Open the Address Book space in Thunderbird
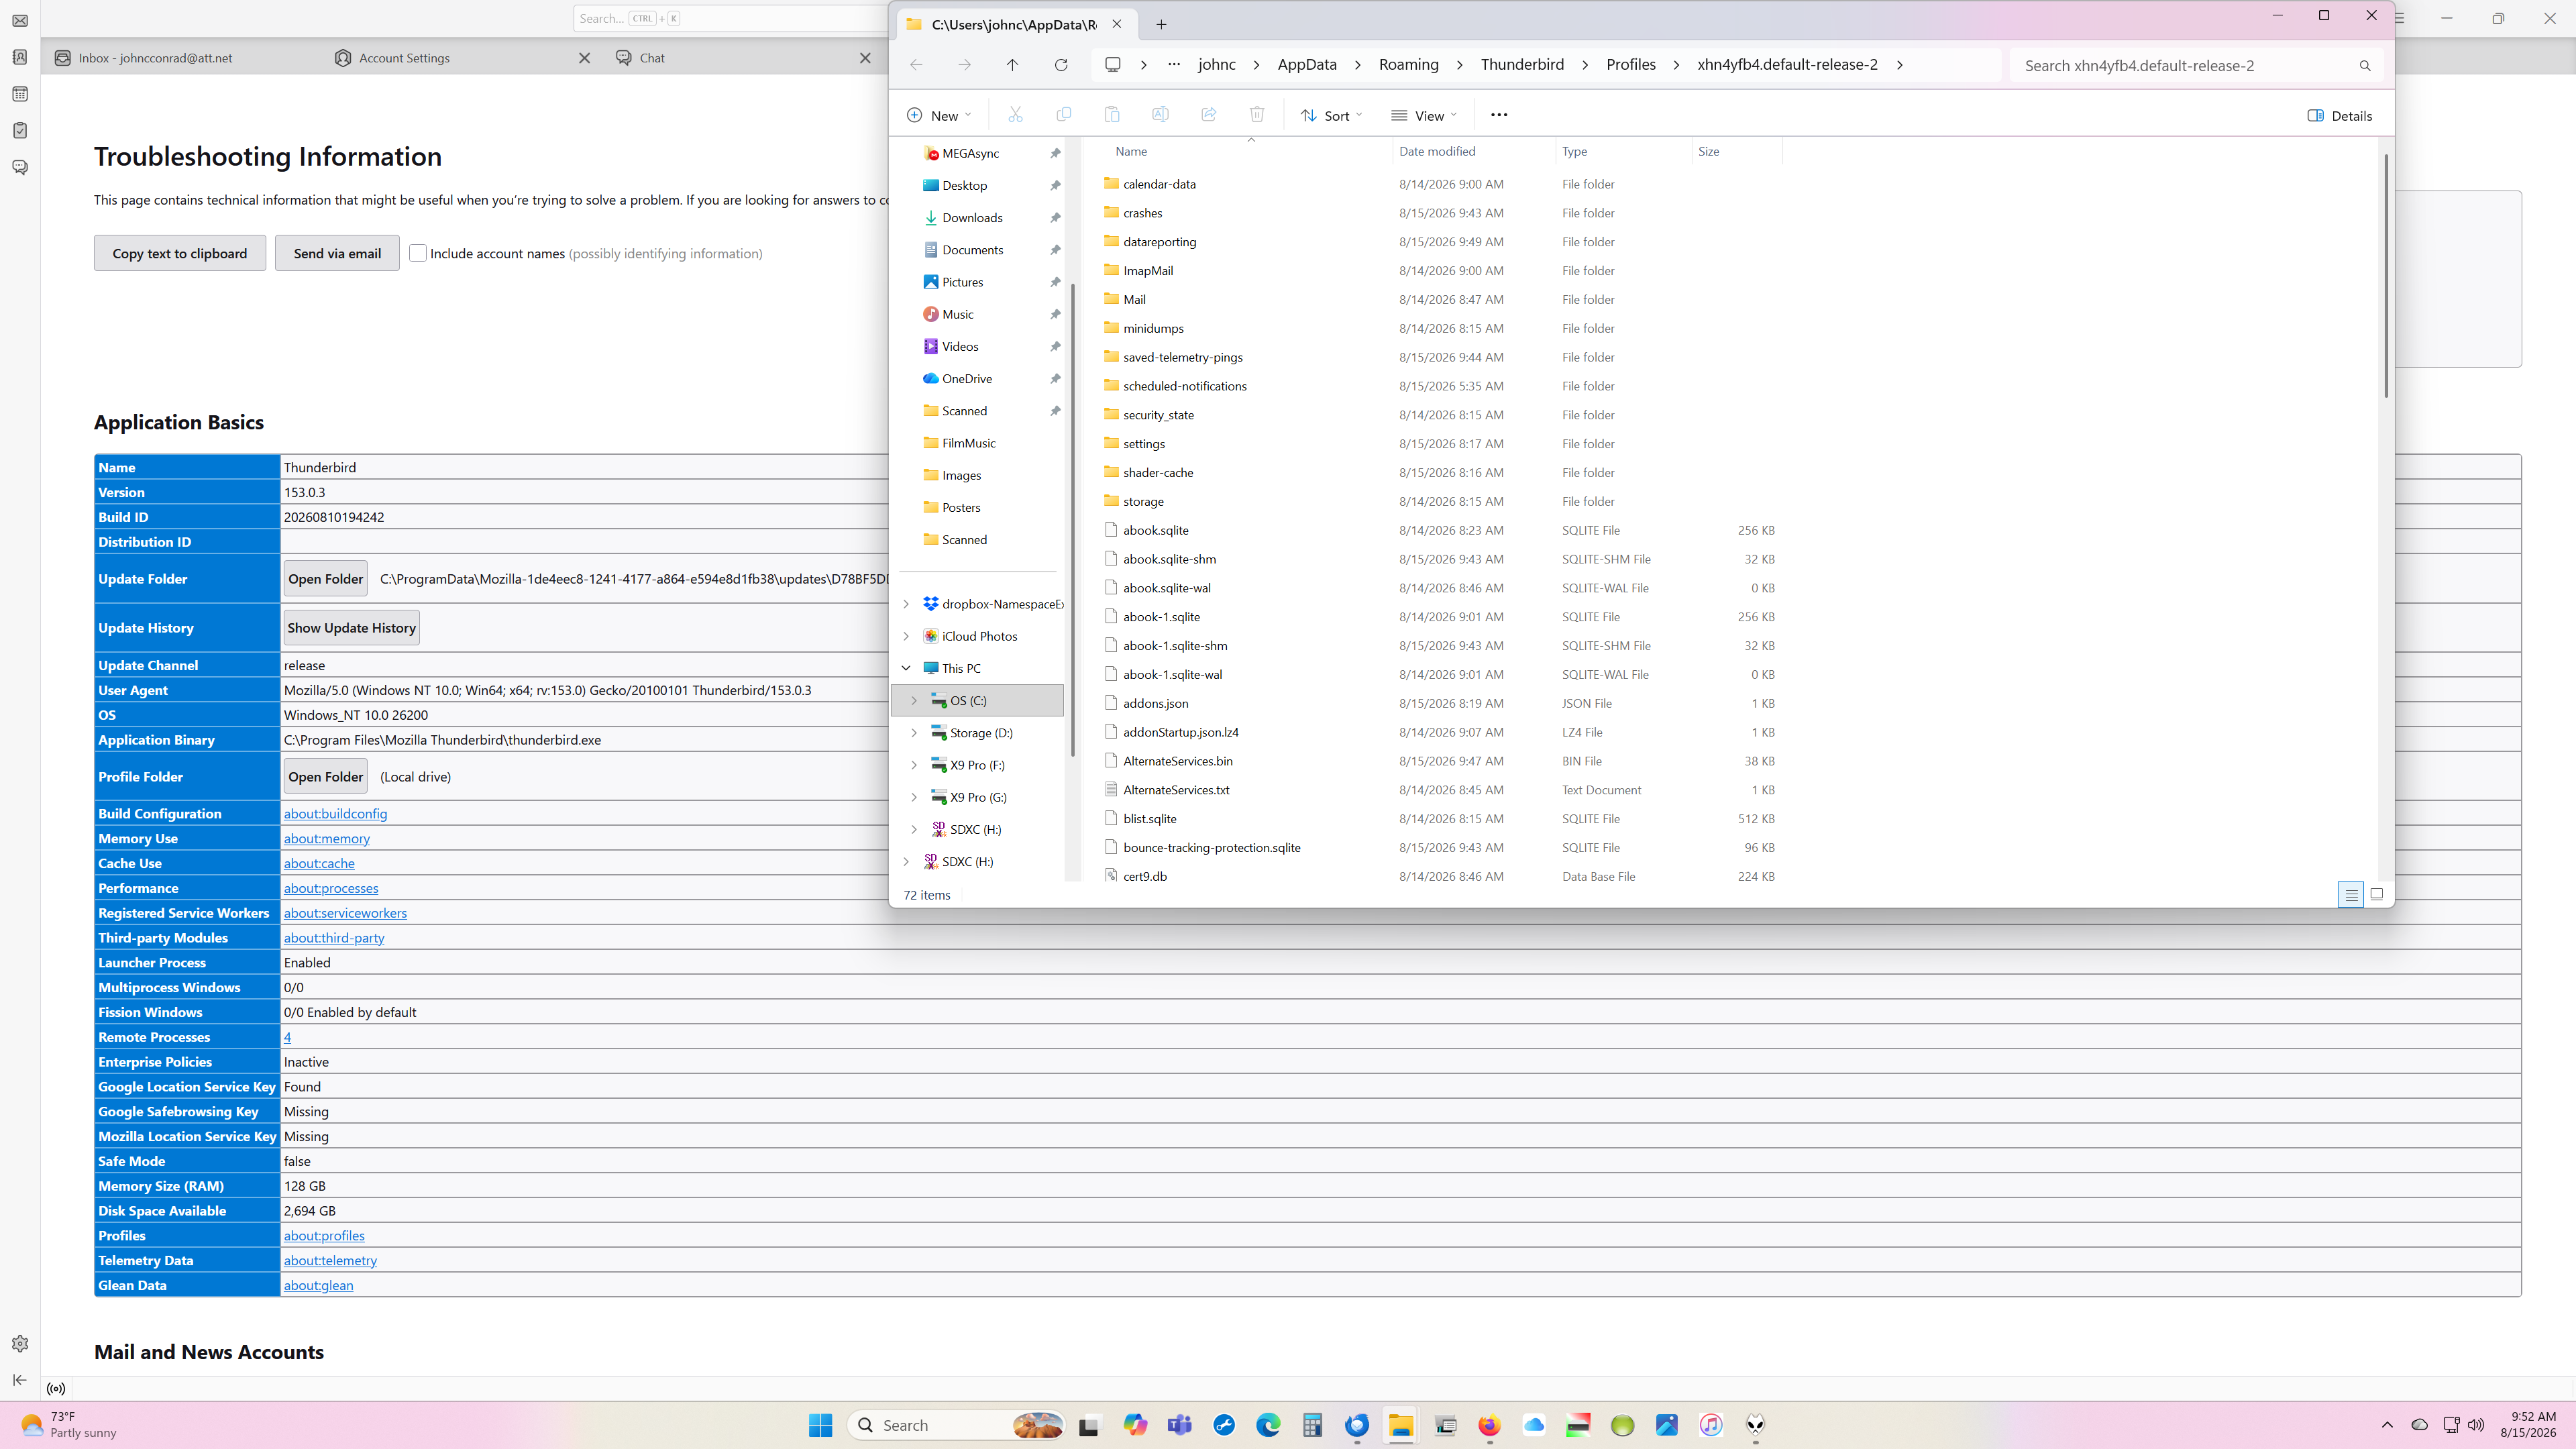Screen dimensions: 2576x1449 click(x=20, y=57)
